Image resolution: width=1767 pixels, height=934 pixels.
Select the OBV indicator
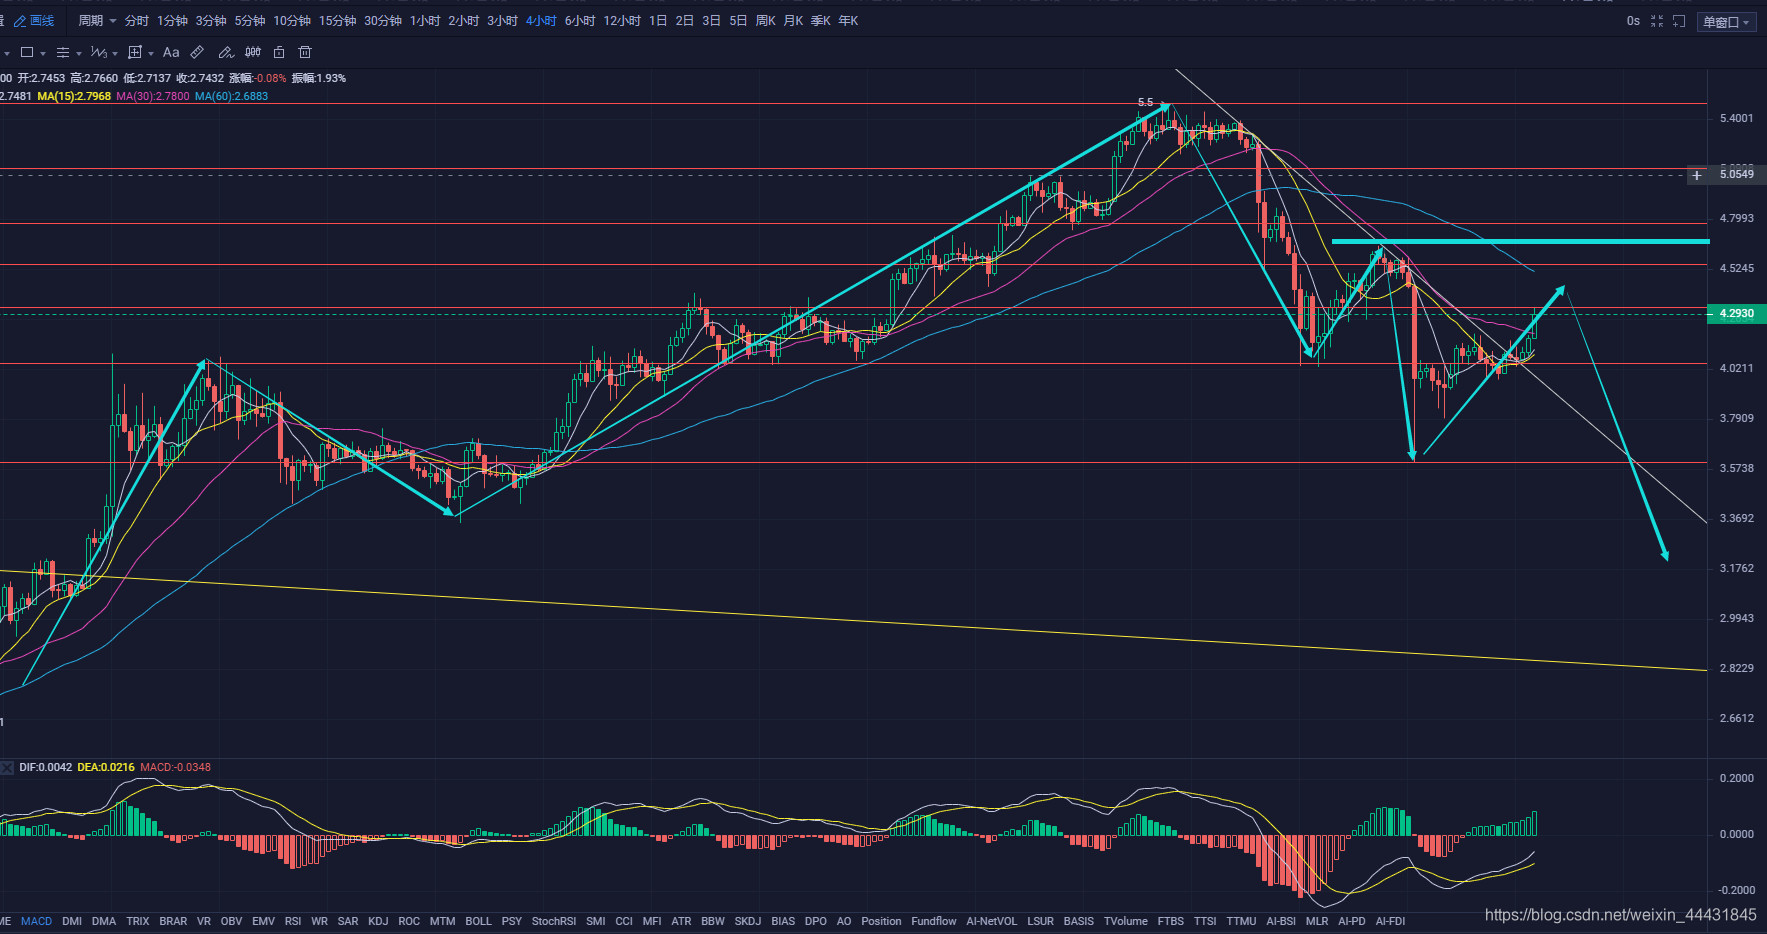click(x=231, y=921)
